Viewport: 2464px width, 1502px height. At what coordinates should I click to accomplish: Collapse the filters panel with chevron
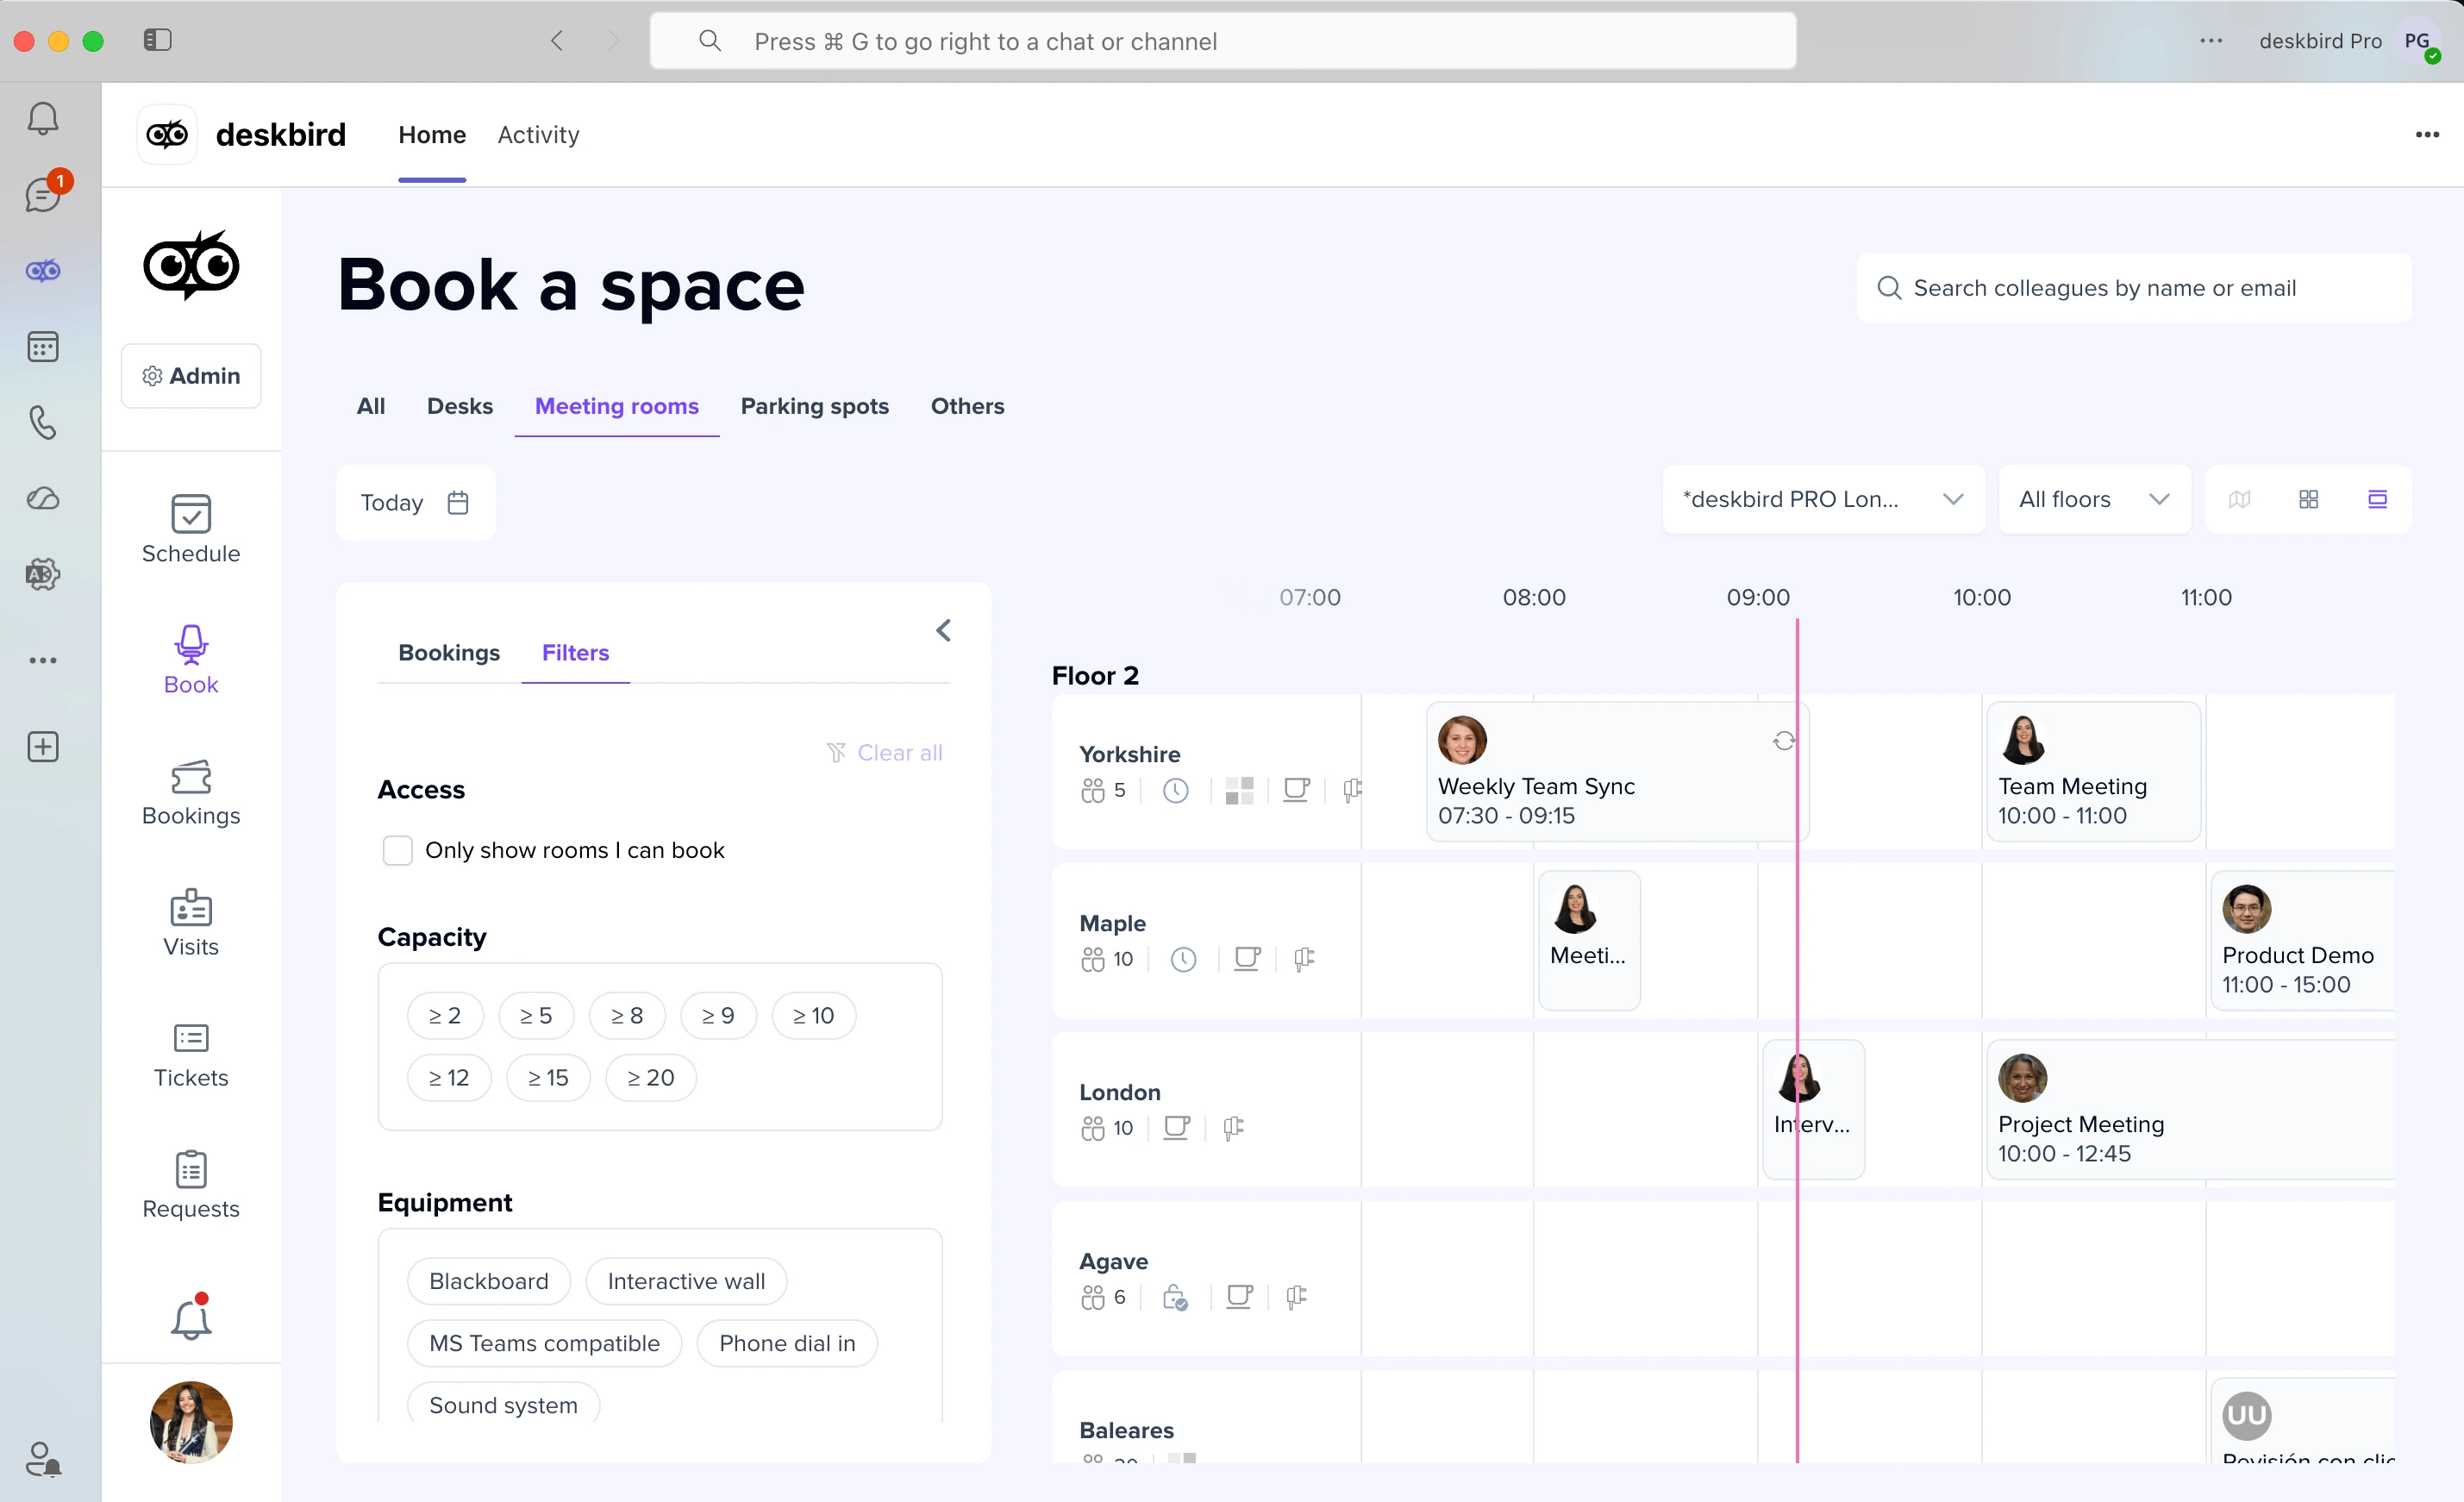[943, 630]
